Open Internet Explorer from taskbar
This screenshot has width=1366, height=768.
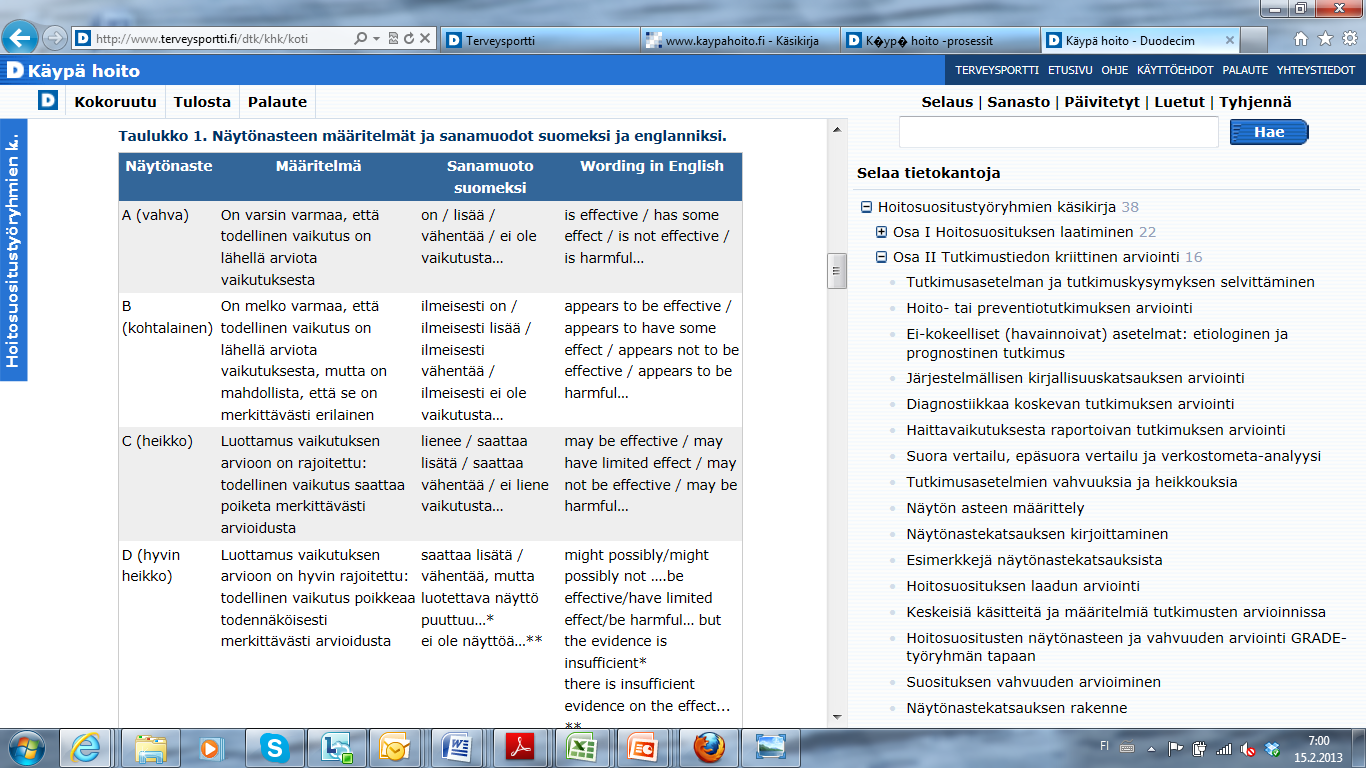(x=84, y=747)
